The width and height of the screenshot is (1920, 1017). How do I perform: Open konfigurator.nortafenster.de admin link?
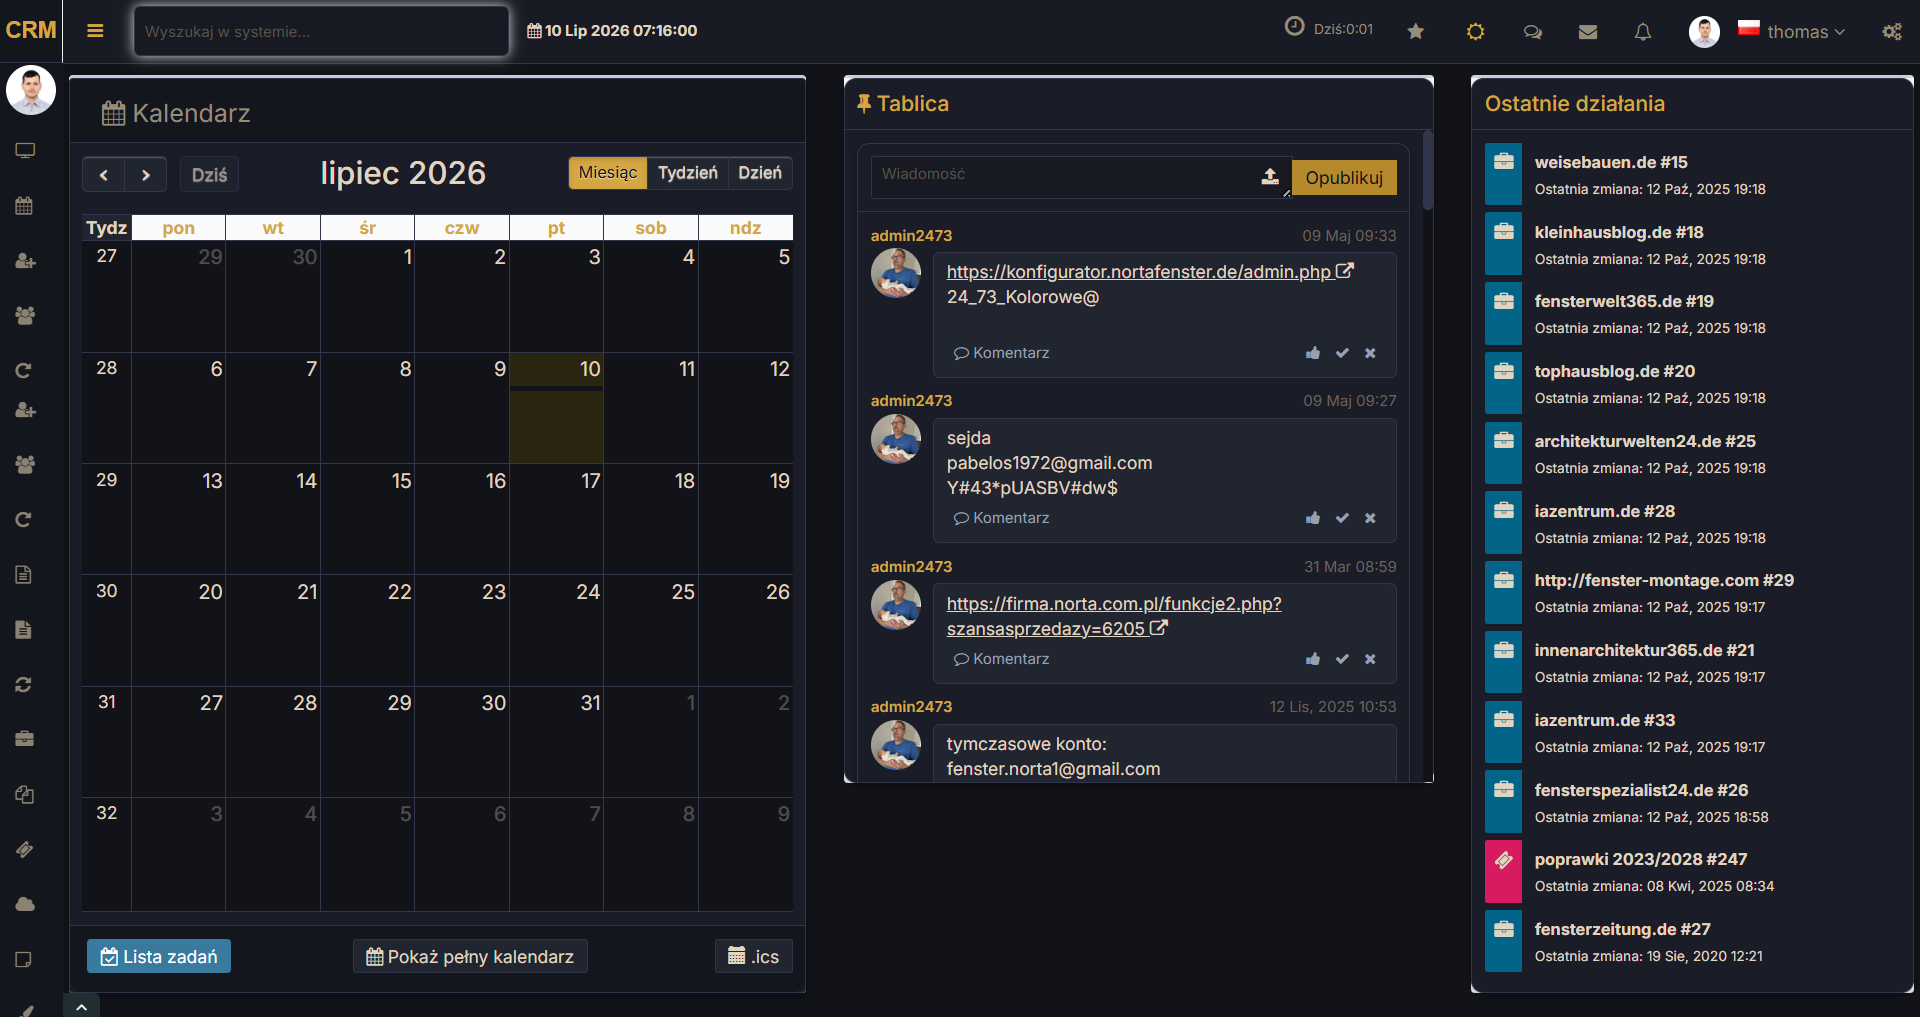pos(1150,272)
